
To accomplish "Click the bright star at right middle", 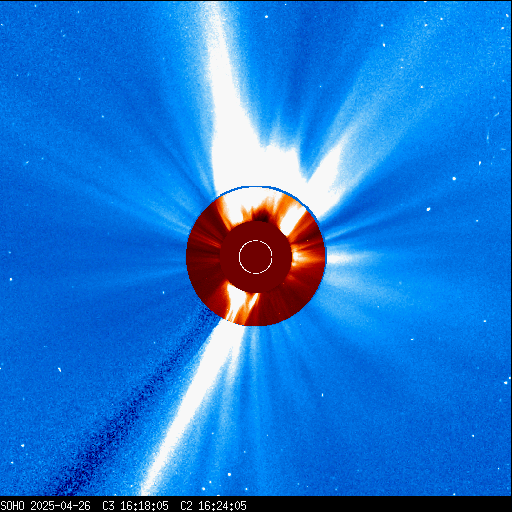I will pyautogui.click(x=454, y=179).
